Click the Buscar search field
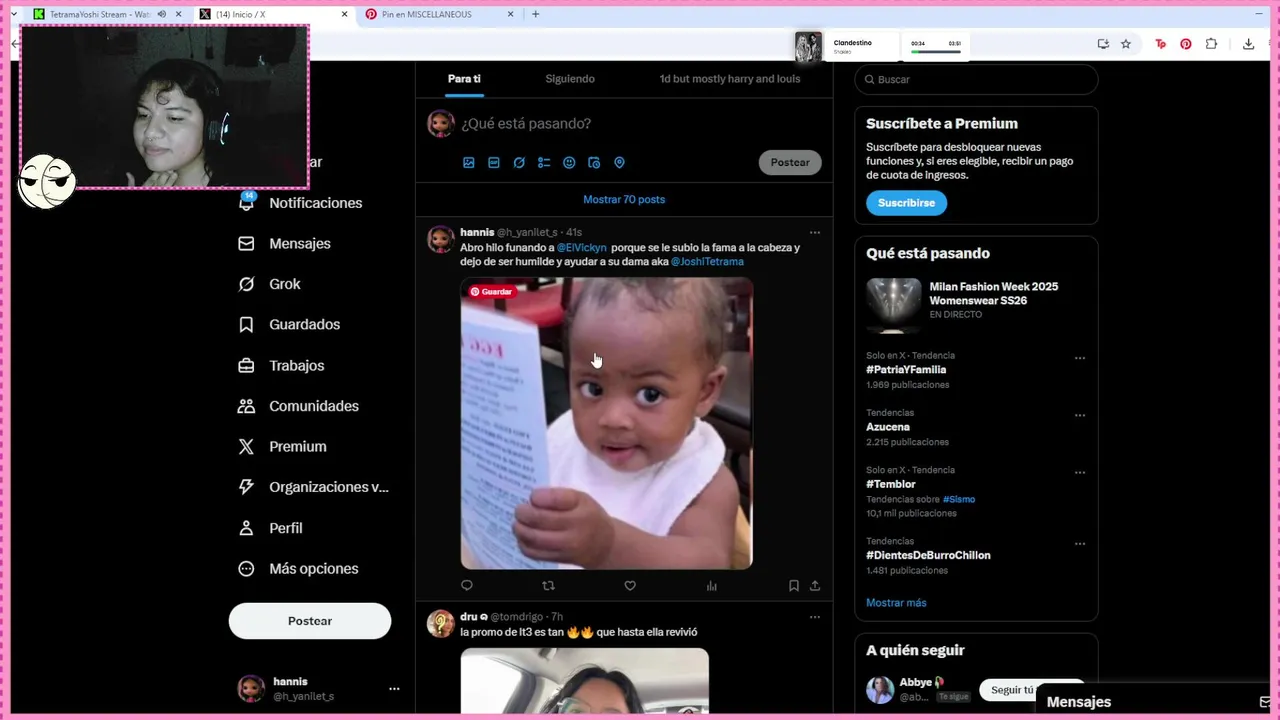 [x=976, y=80]
